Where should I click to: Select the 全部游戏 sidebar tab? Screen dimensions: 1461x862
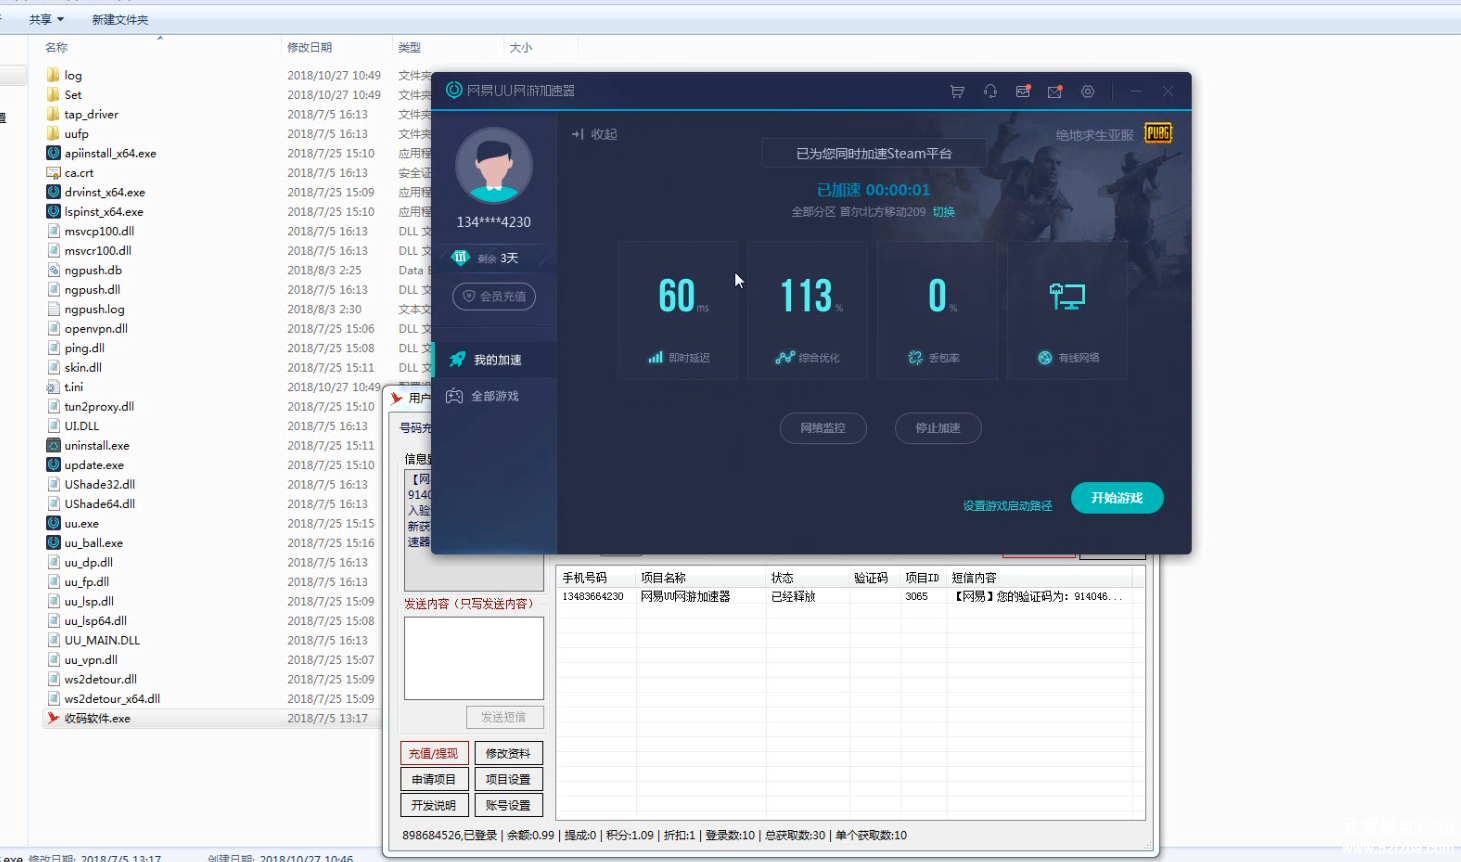click(495, 396)
